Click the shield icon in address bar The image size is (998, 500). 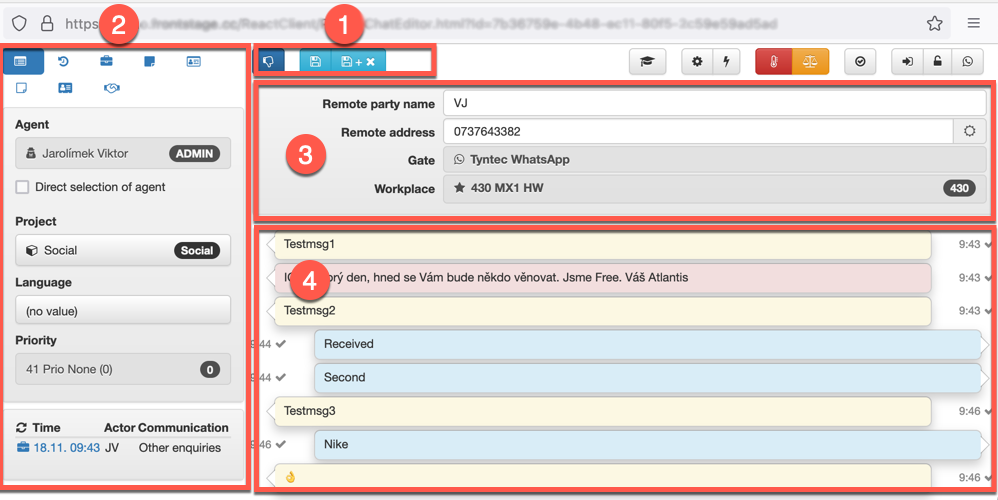[x=19, y=24]
